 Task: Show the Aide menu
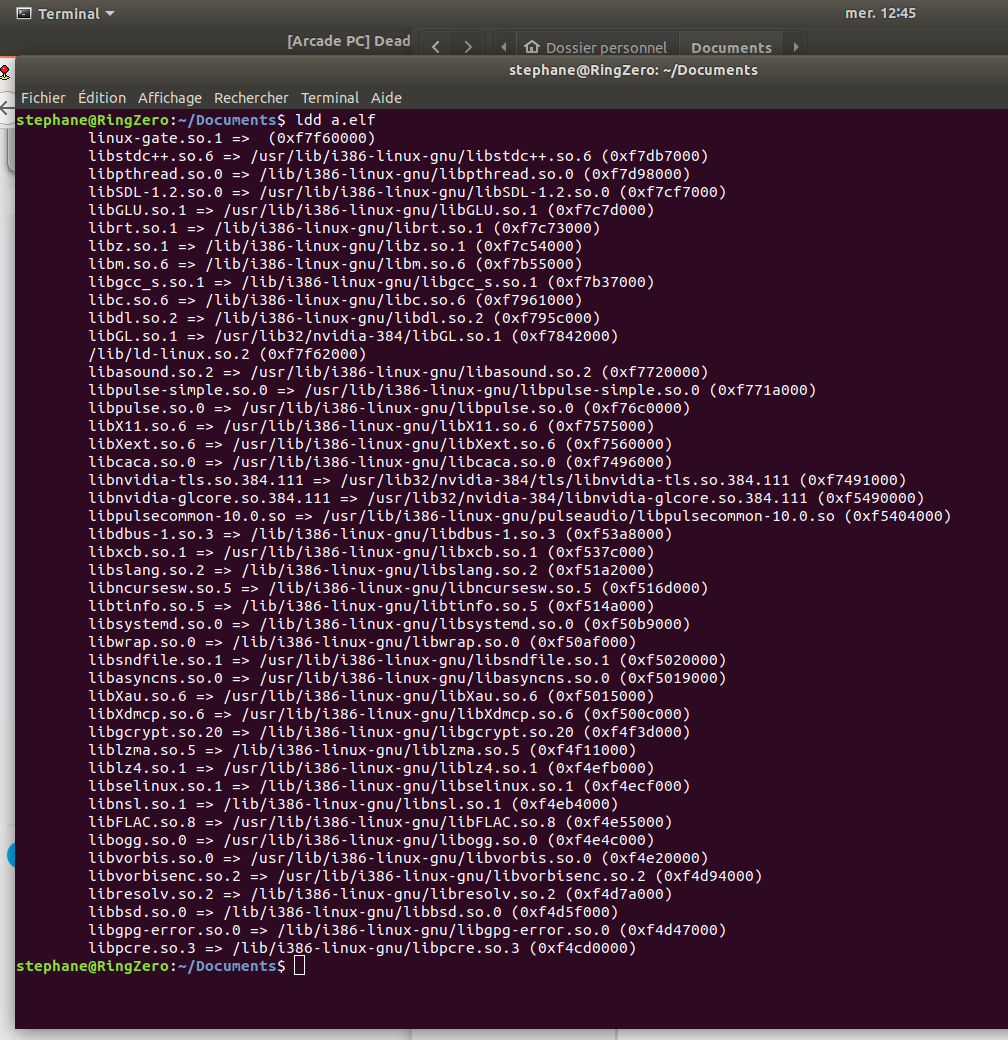click(386, 98)
